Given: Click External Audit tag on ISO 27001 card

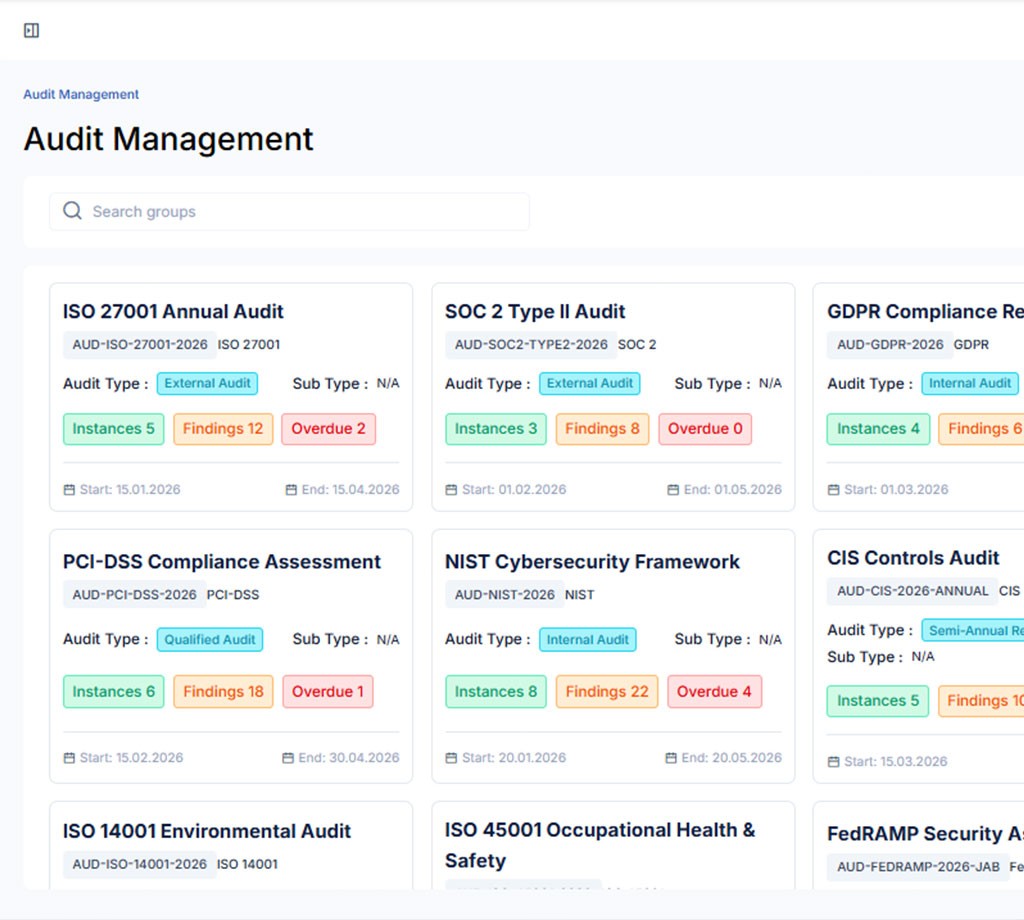Looking at the screenshot, I should [207, 383].
